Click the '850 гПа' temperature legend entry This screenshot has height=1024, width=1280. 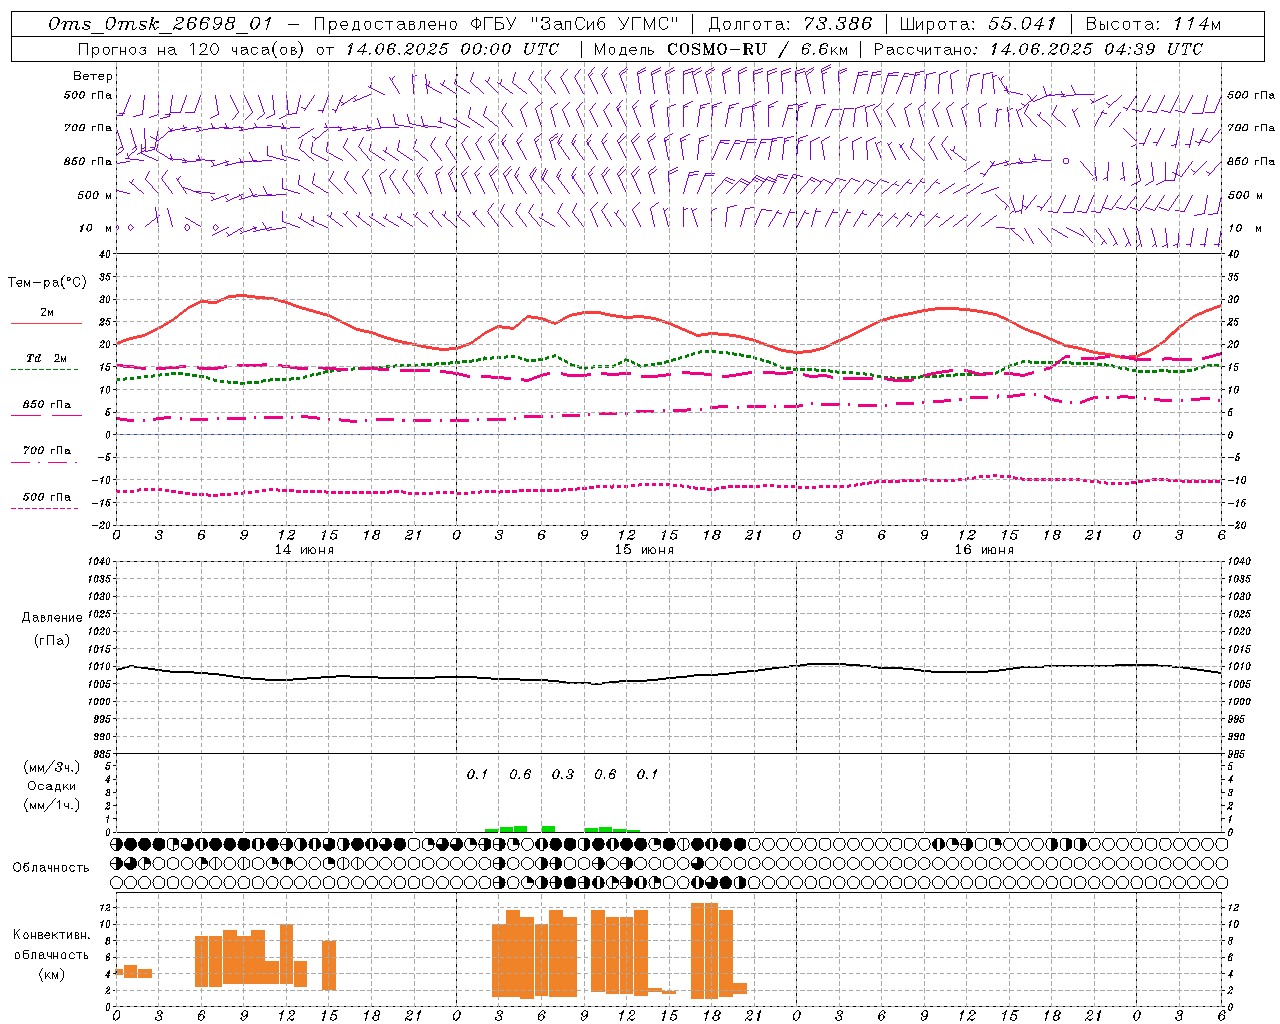(x=47, y=405)
